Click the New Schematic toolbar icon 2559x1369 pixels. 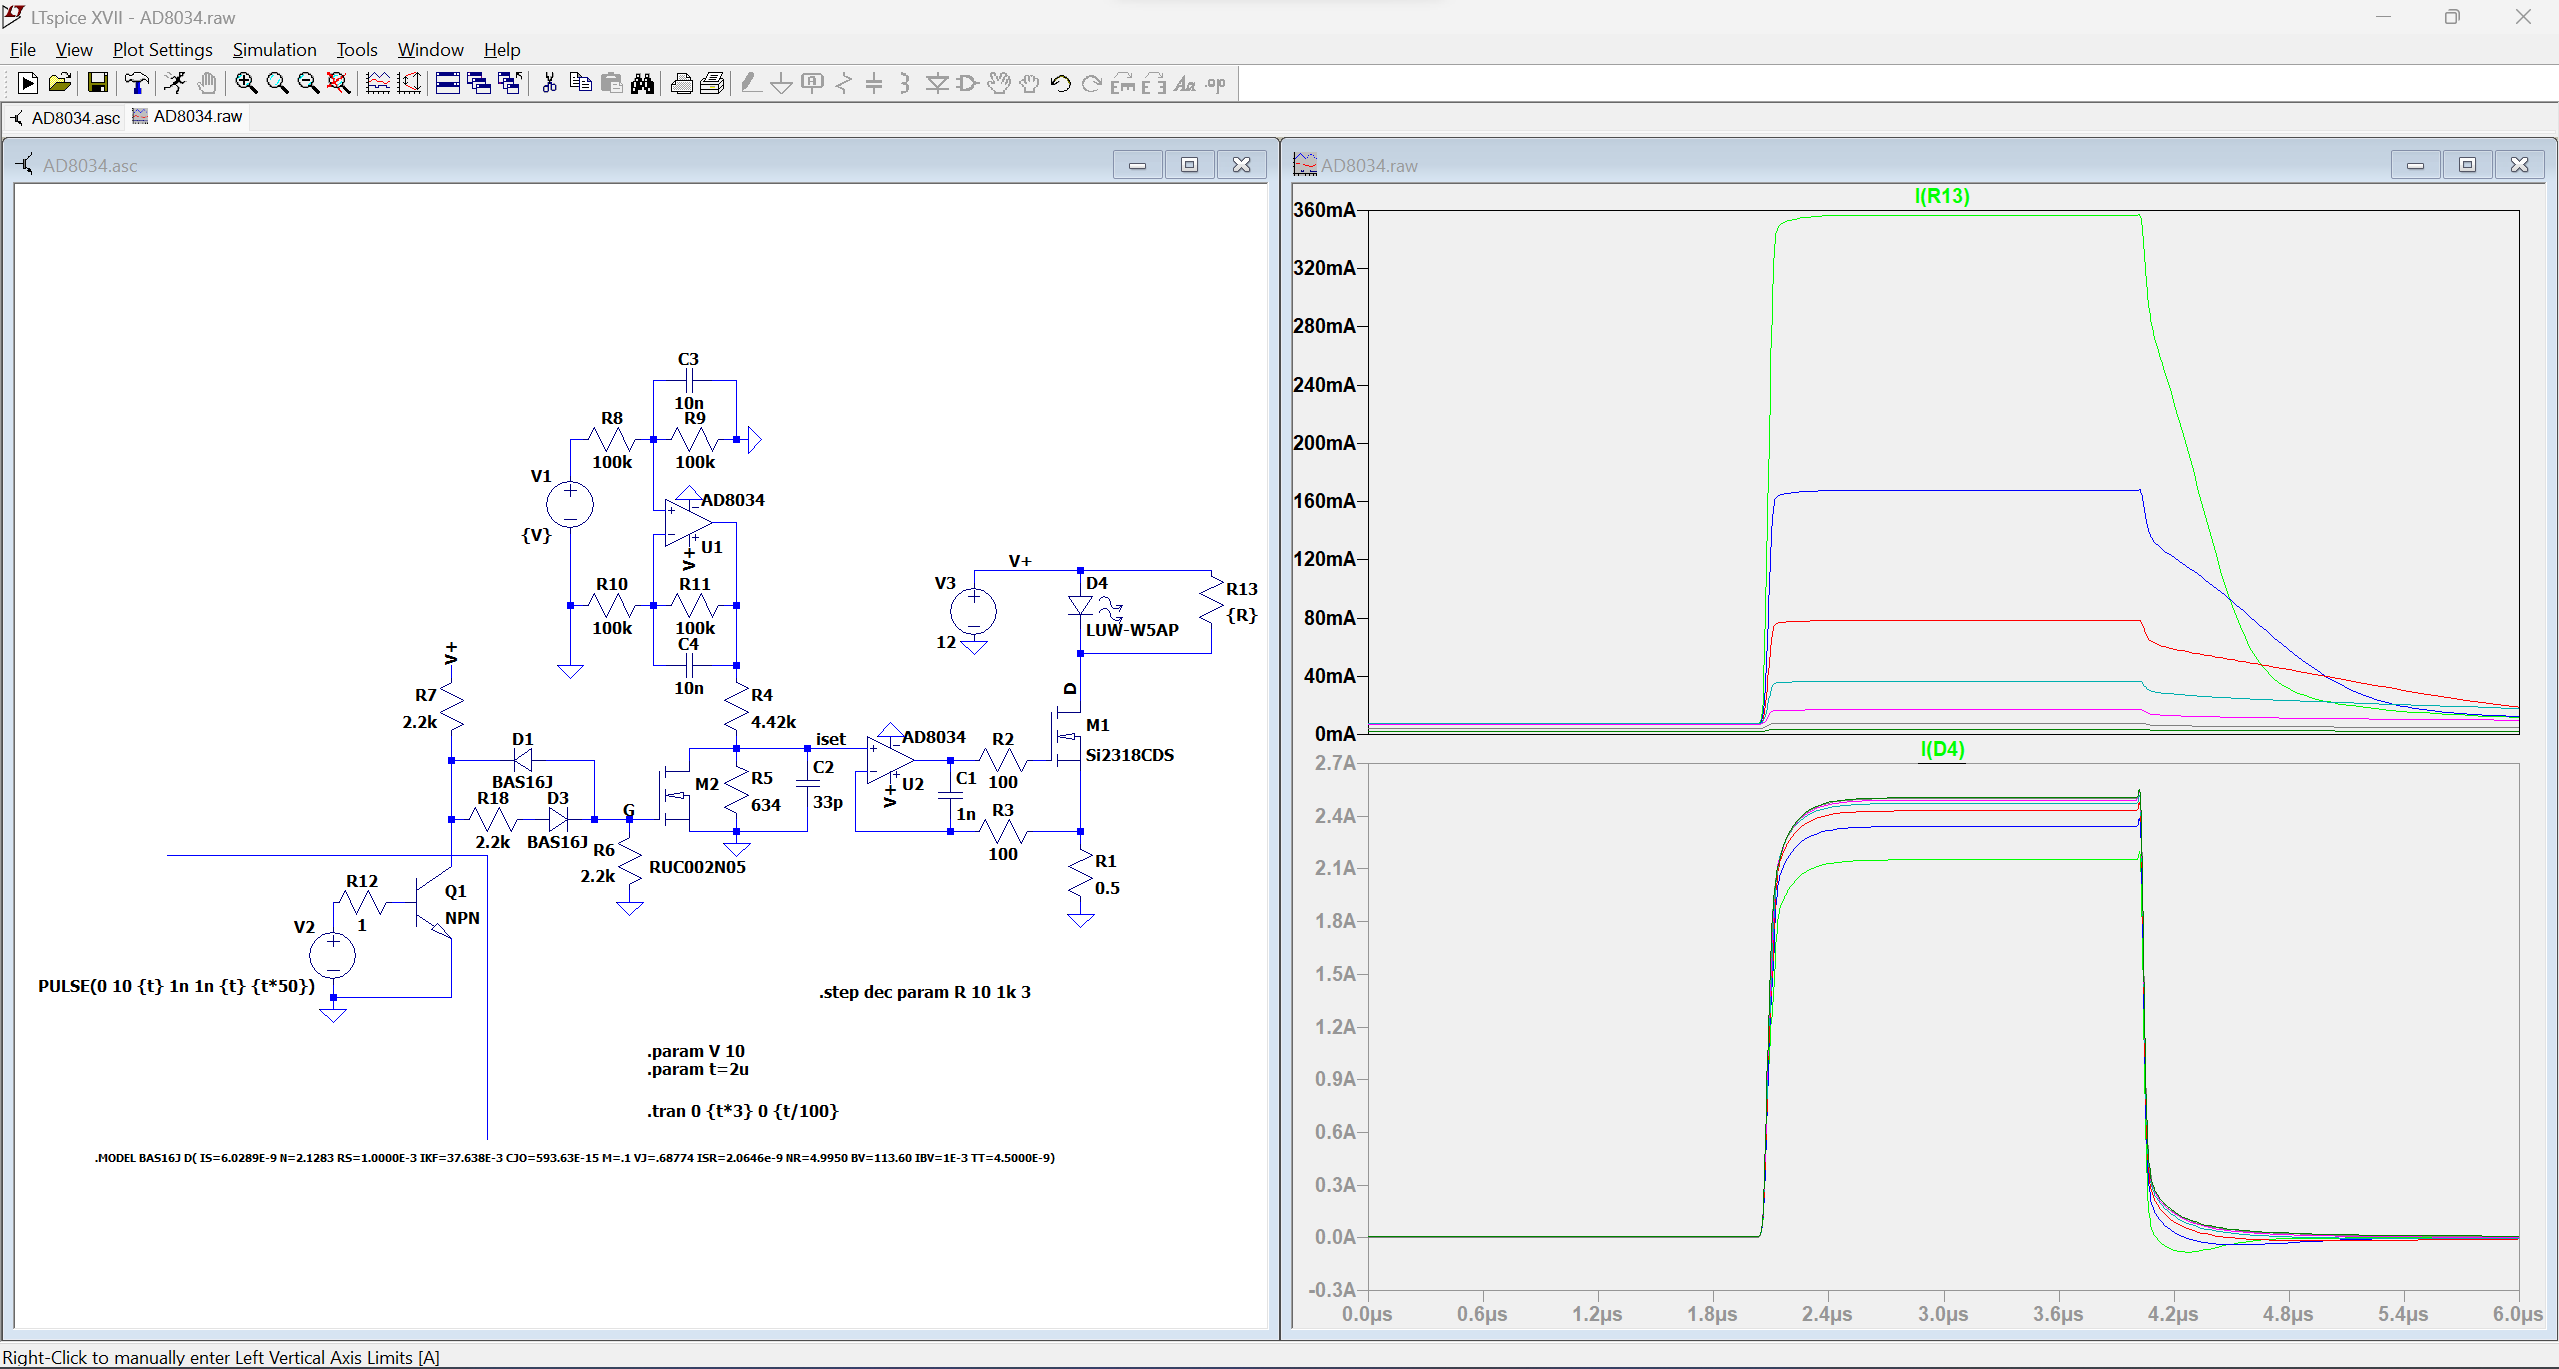tap(28, 84)
